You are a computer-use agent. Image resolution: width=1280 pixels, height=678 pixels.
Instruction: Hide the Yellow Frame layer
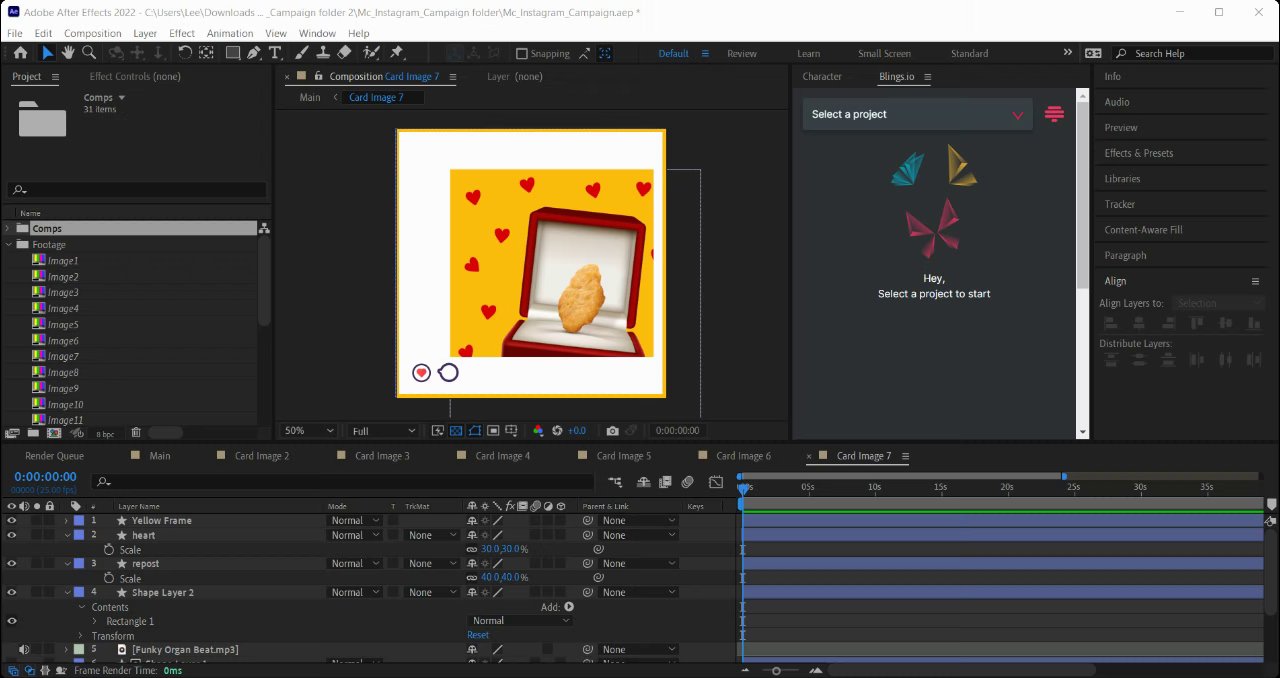tap(12, 521)
